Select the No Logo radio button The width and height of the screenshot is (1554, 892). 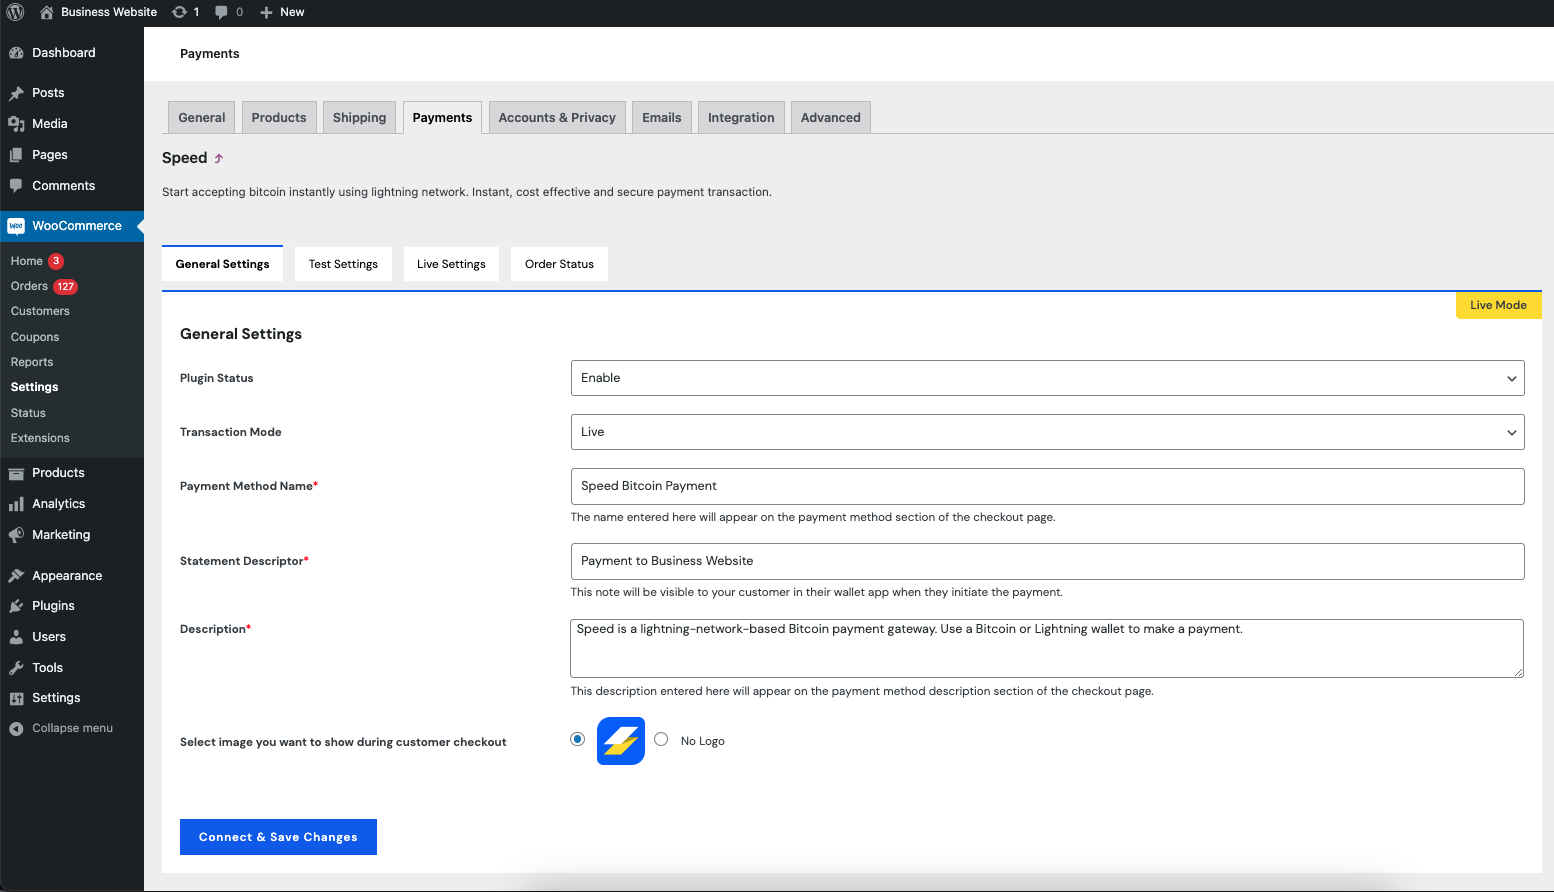point(661,739)
